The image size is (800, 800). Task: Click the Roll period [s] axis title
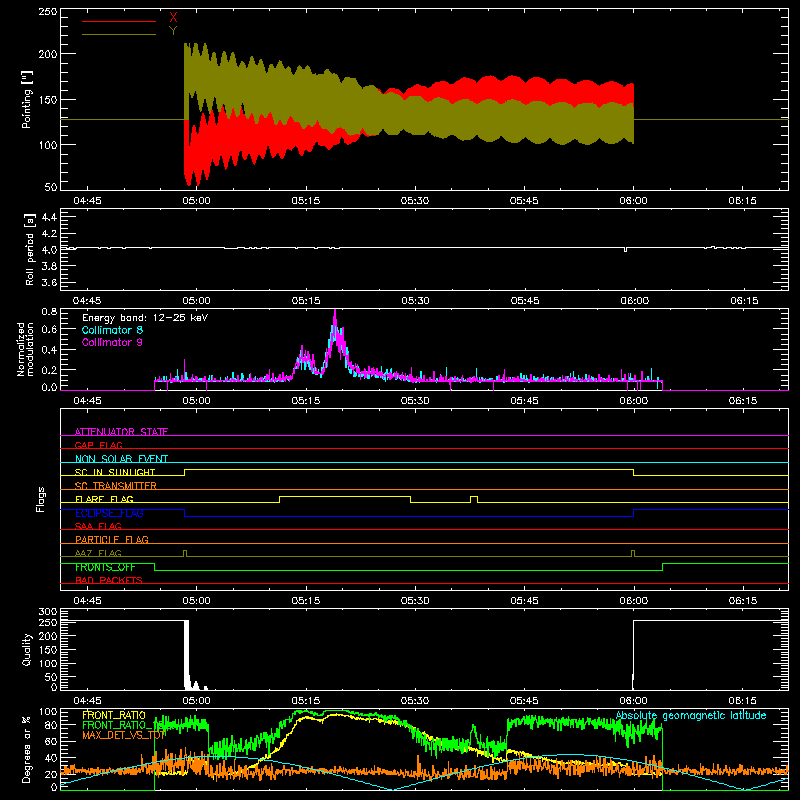[30, 249]
